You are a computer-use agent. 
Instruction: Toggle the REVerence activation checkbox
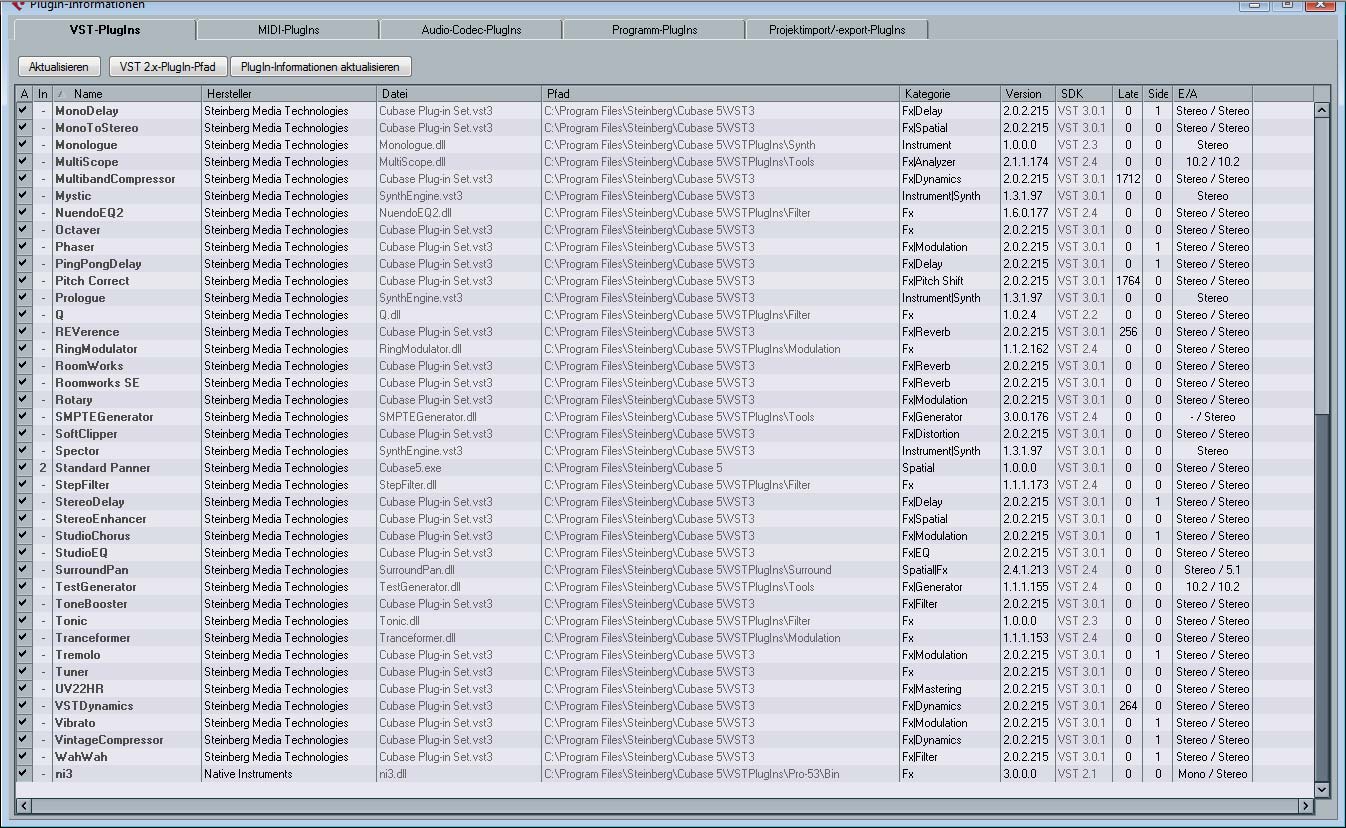pyautogui.click(x=24, y=332)
